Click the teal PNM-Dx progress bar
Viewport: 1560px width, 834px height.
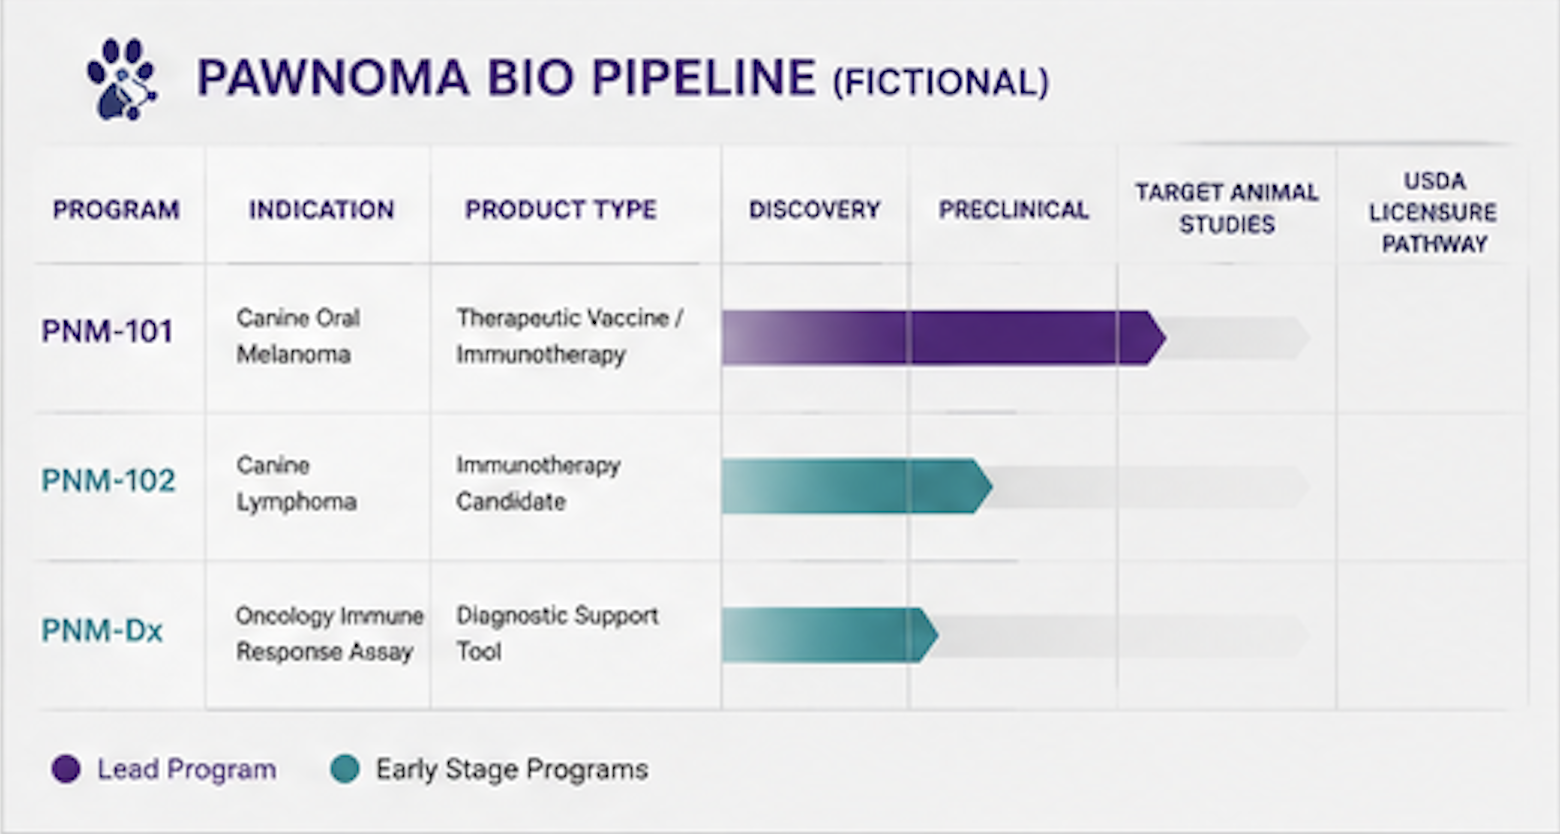point(830,635)
